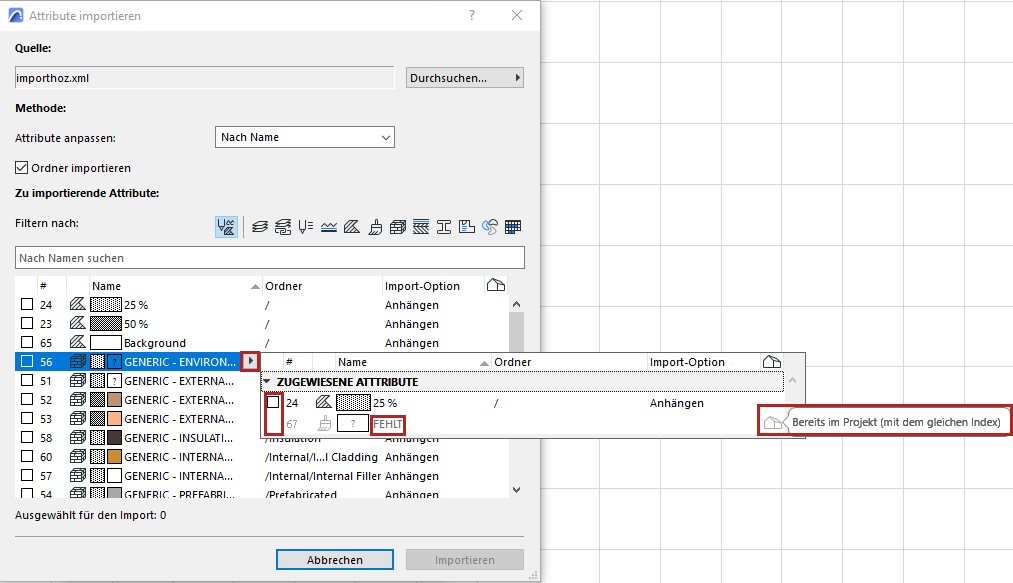Open the Durchsuchen browse menu button
The width and height of the screenshot is (1013, 583).
tap(465, 78)
